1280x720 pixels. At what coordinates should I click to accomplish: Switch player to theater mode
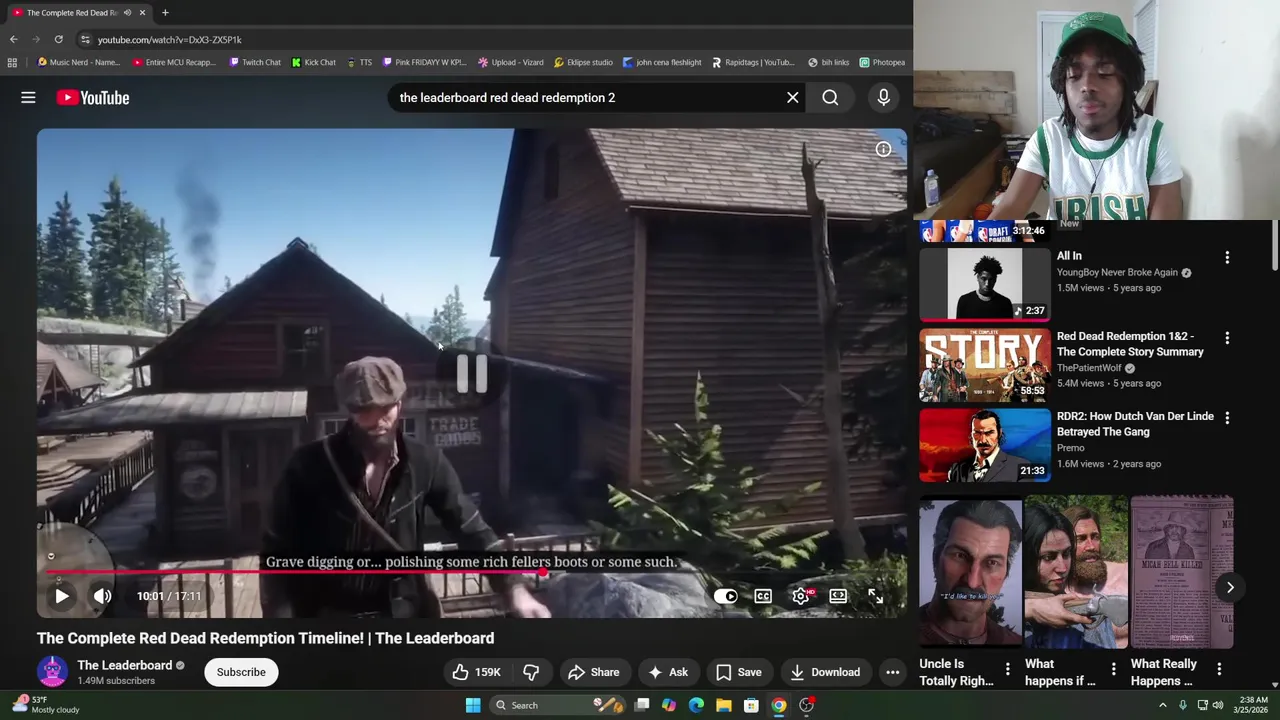(x=838, y=596)
